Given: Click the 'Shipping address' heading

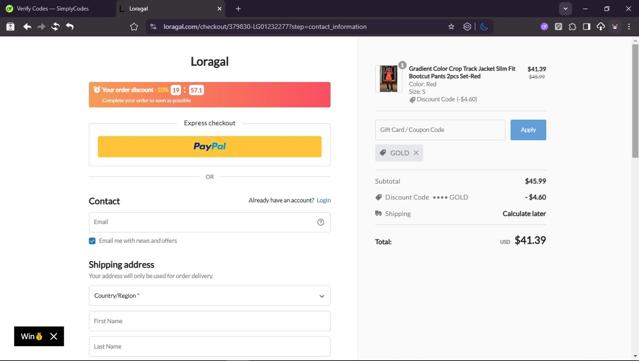Looking at the screenshot, I should coord(121,265).
